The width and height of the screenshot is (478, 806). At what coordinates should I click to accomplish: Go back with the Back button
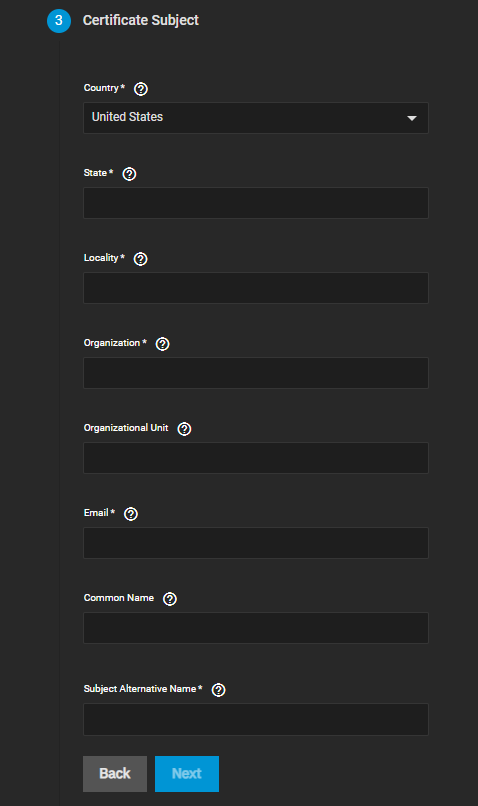coord(115,774)
